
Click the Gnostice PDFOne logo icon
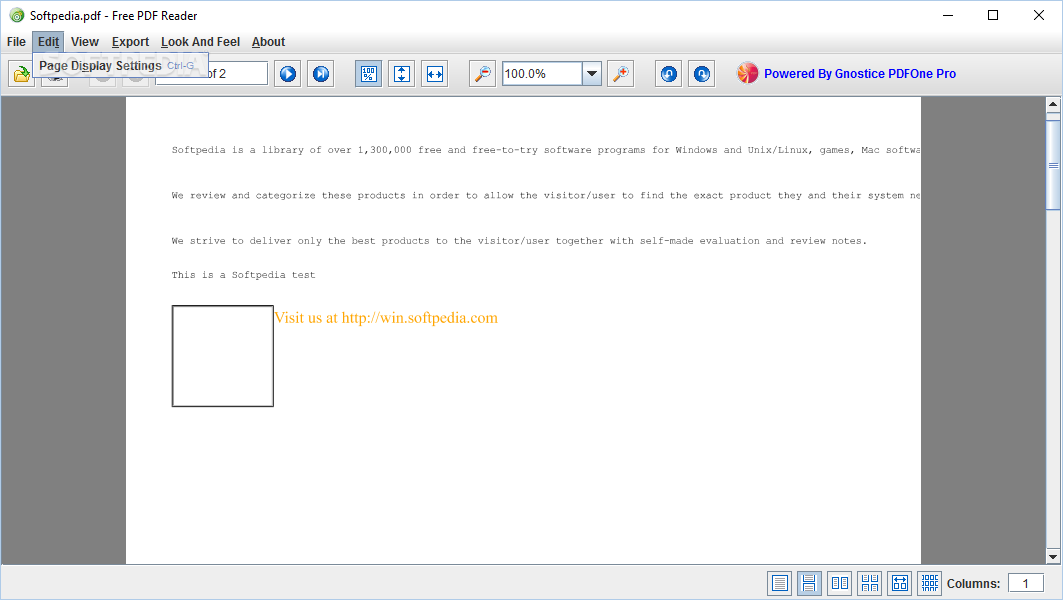(748, 73)
